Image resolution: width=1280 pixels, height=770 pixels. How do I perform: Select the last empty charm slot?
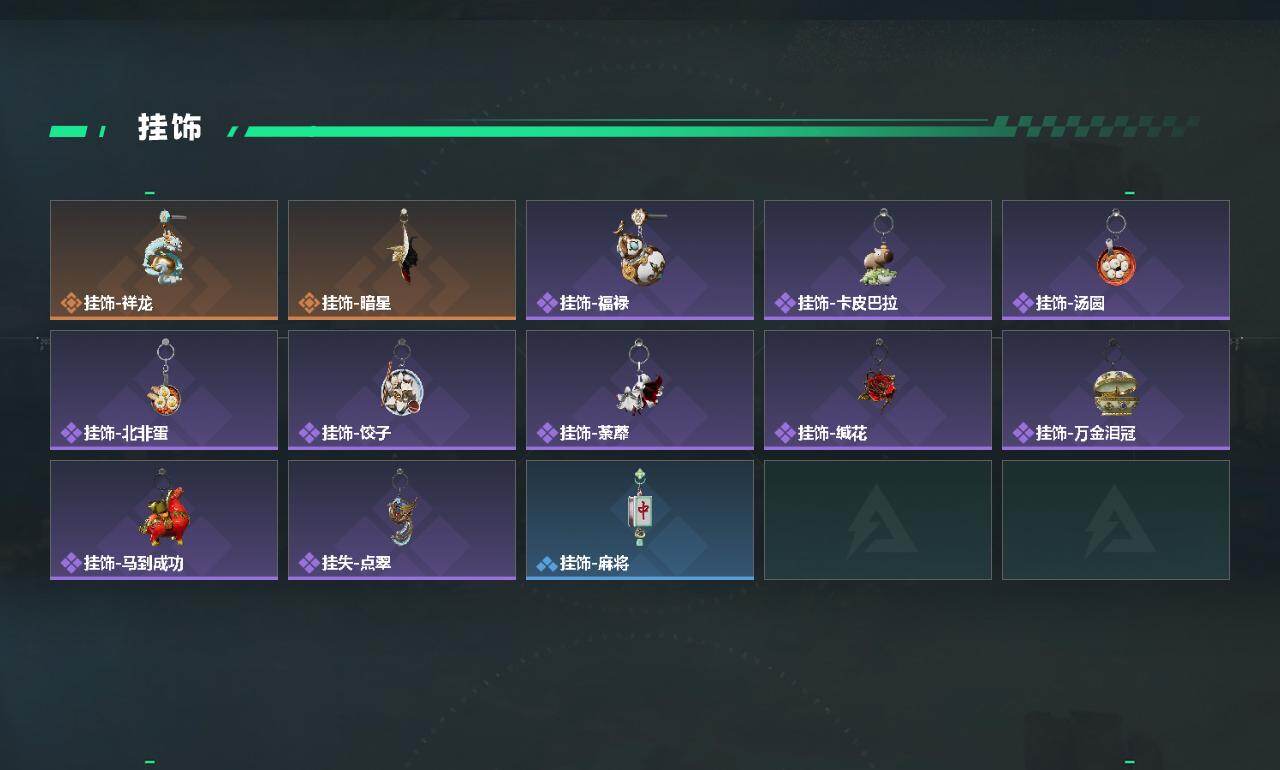click(1116, 520)
